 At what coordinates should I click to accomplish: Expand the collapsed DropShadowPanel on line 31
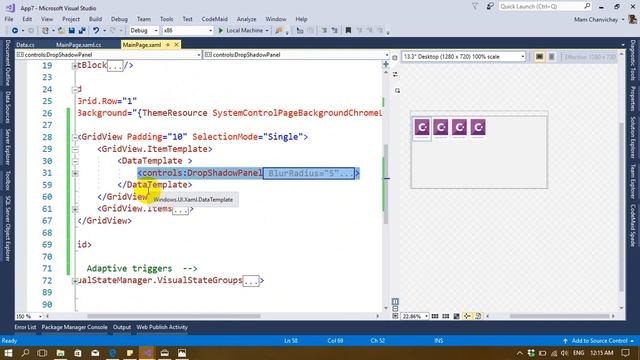[x=75, y=173]
